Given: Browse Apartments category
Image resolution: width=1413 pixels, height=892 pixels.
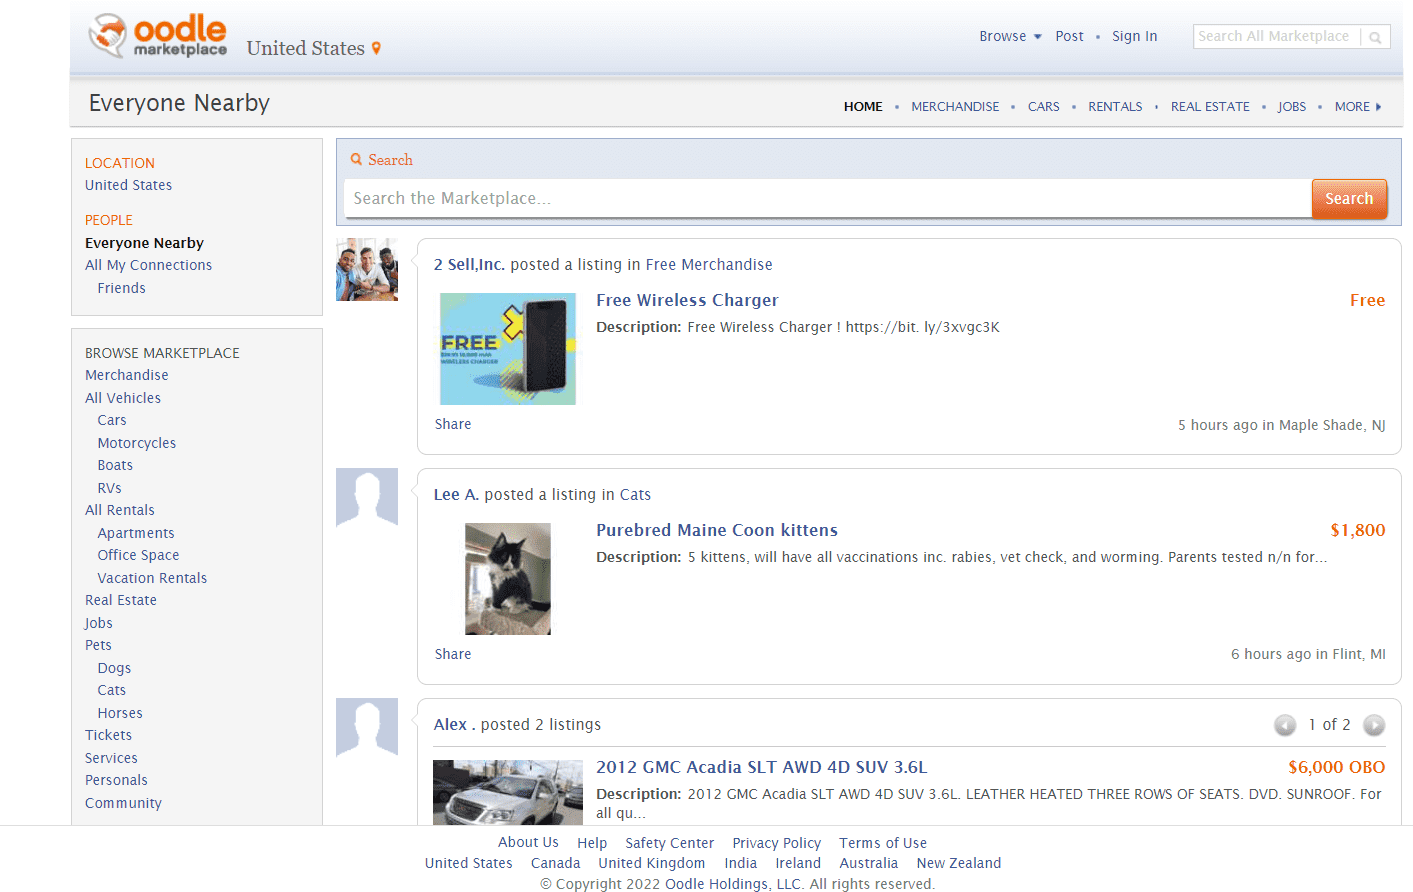Looking at the screenshot, I should coord(136,533).
